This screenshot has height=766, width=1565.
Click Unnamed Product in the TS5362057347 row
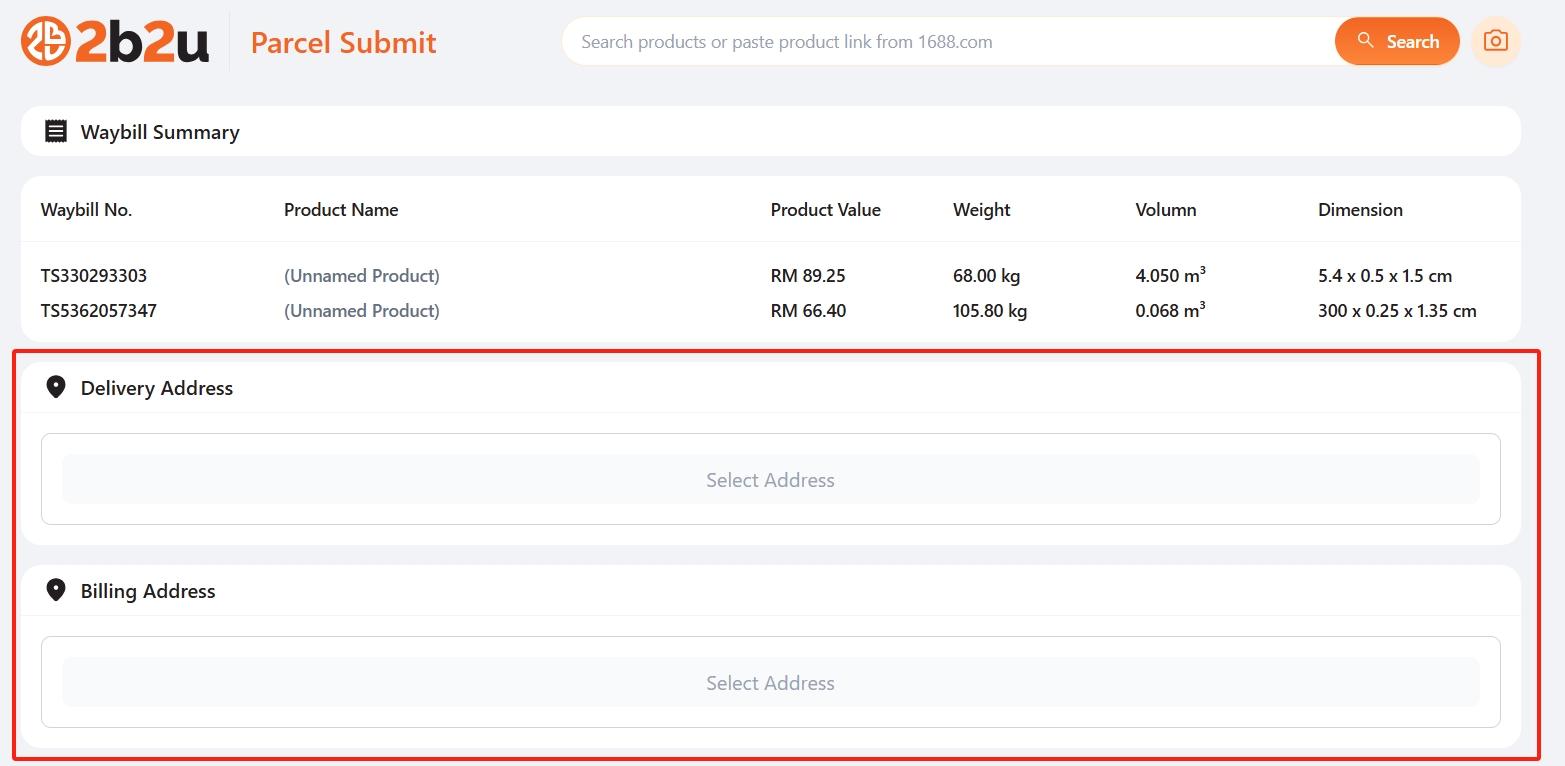[362, 311]
